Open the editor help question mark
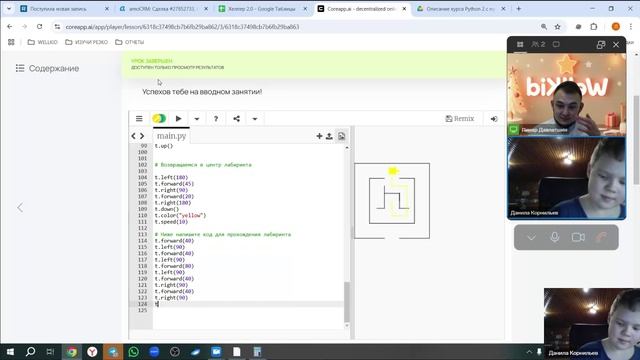640x360 pixels. tap(216, 119)
